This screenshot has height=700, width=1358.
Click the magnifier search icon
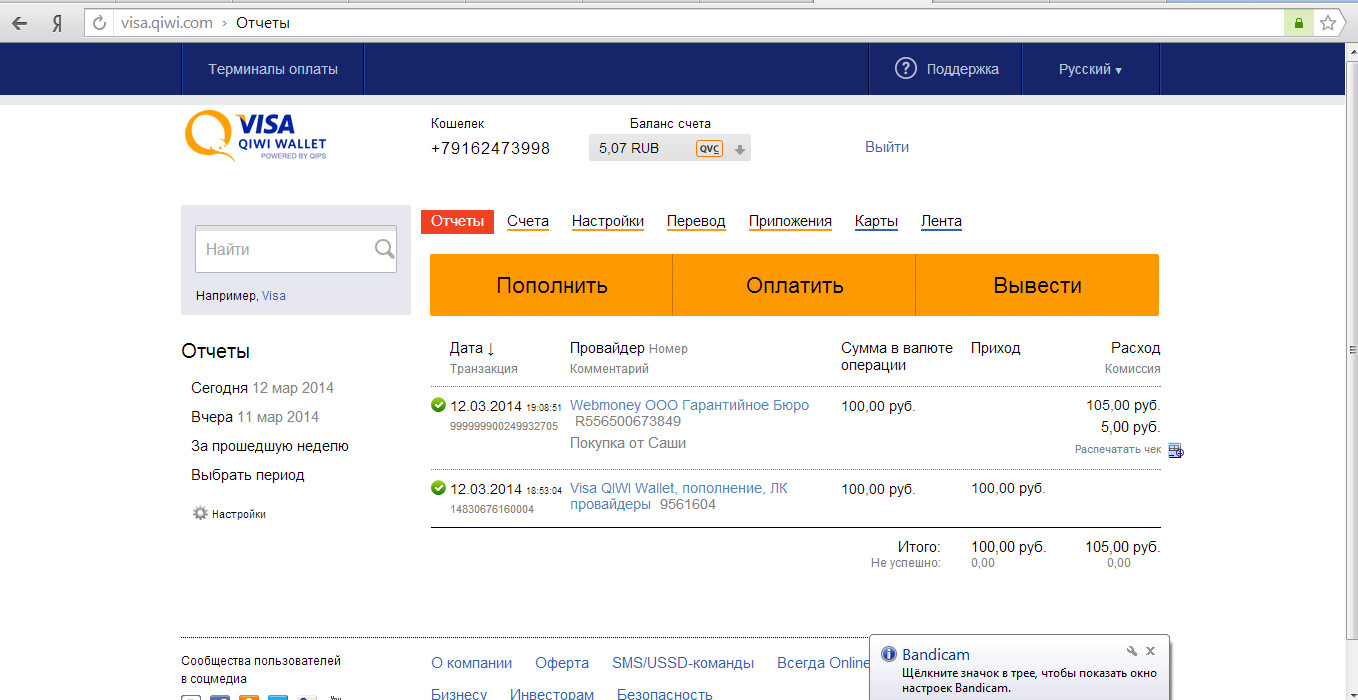point(384,249)
